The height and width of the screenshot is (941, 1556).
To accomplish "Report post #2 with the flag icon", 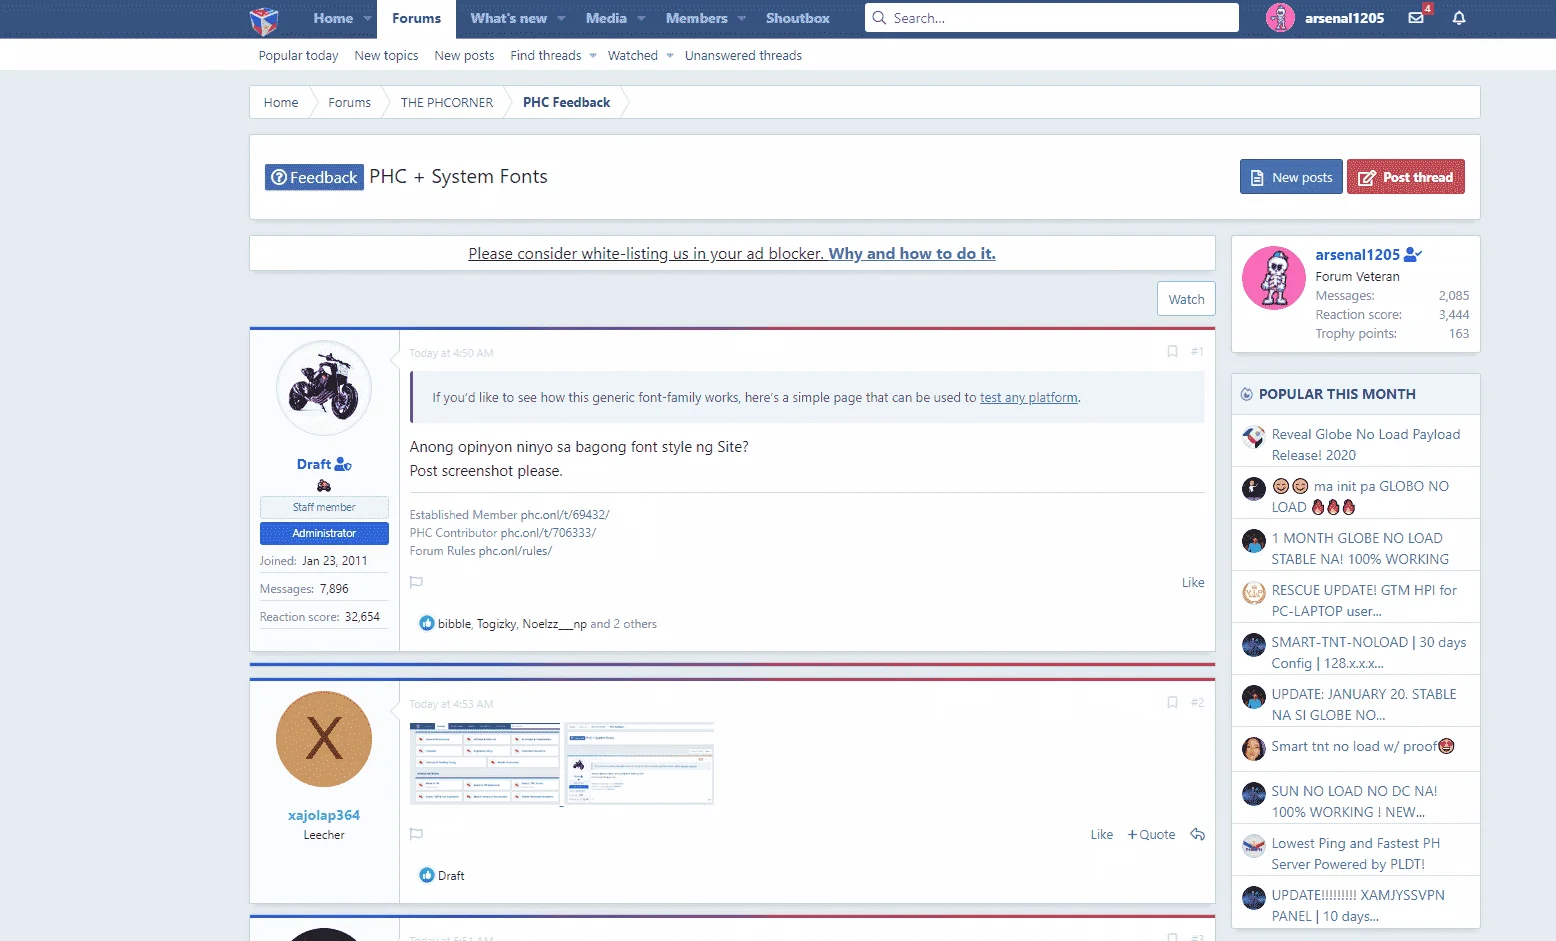I will [x=416, y=834].
